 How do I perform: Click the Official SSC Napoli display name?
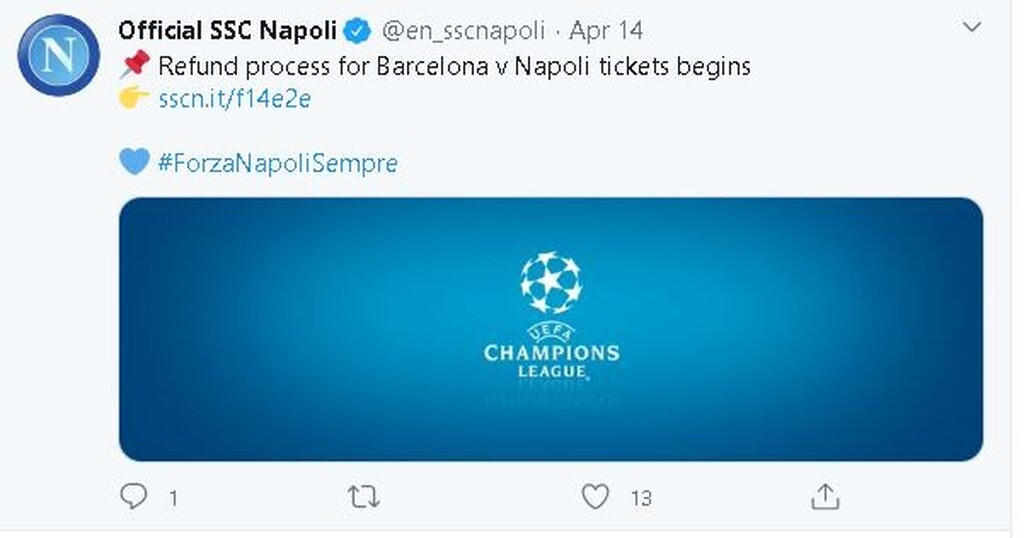(227, 31)
